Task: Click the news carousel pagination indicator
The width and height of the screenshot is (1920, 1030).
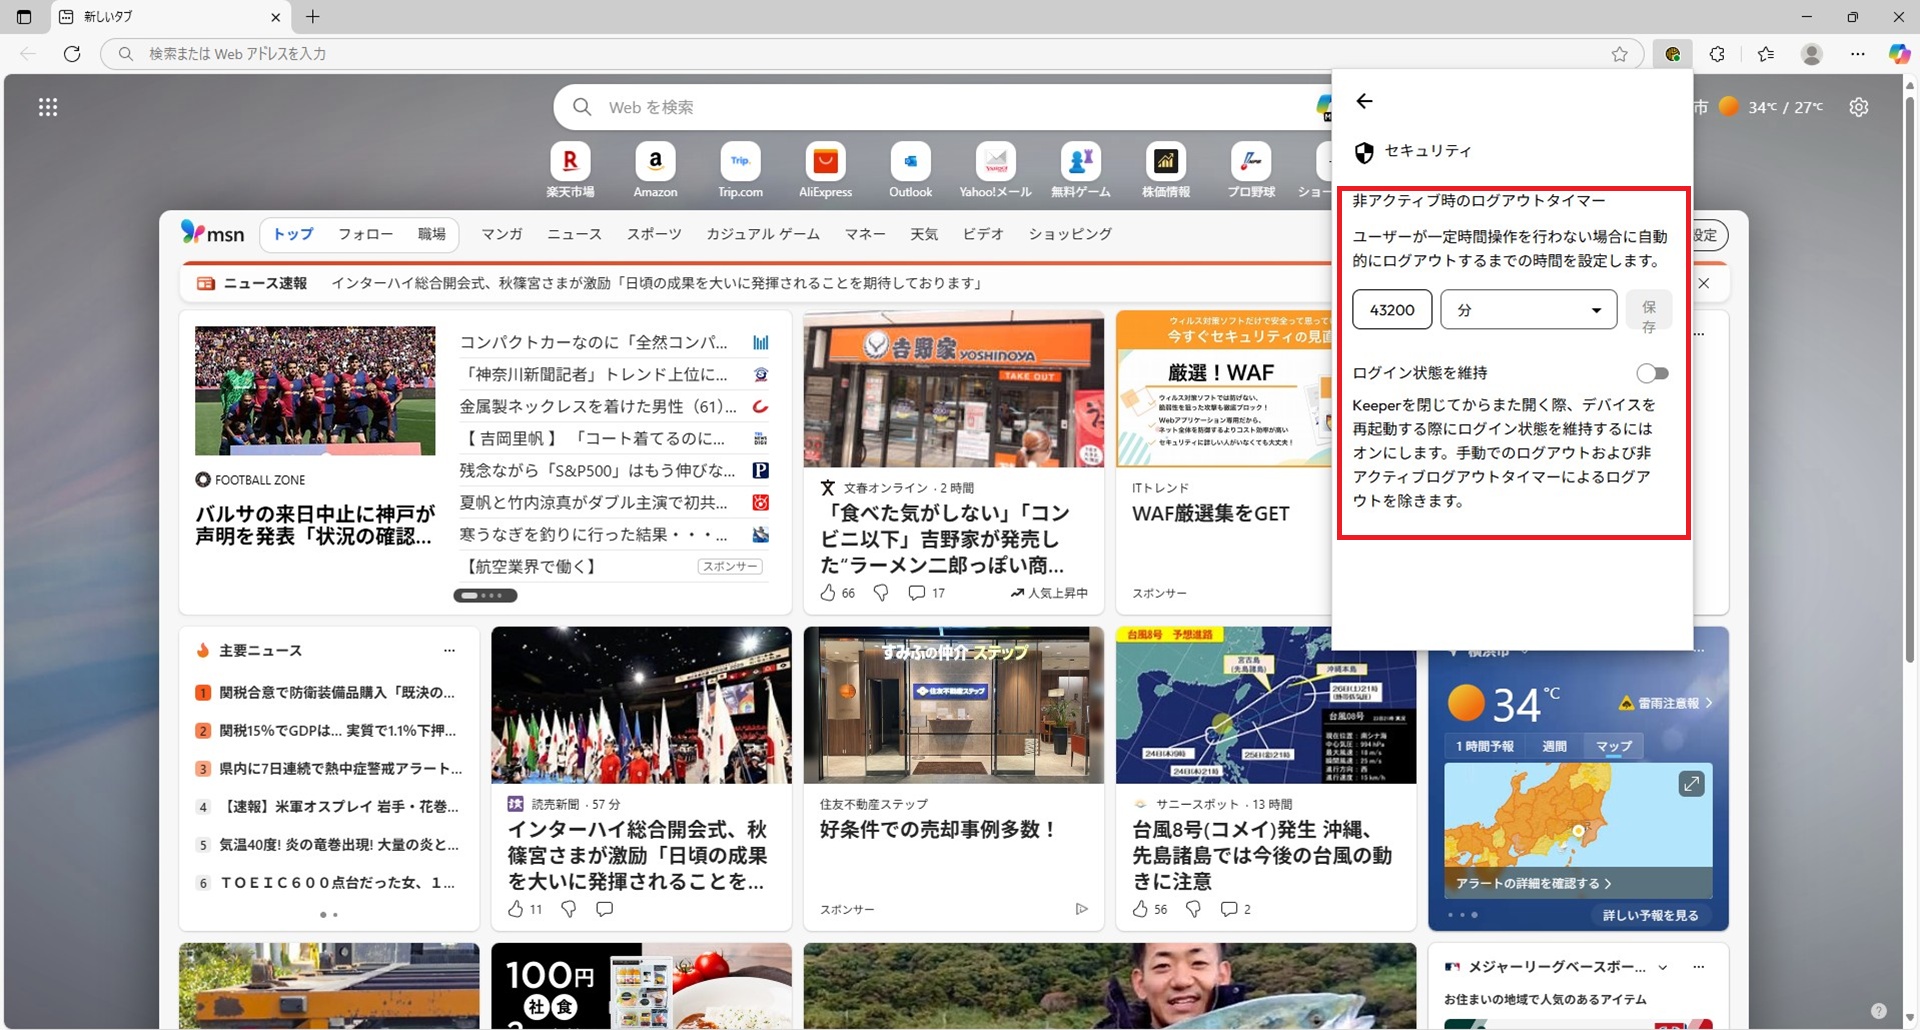Action: coord(485,596)
